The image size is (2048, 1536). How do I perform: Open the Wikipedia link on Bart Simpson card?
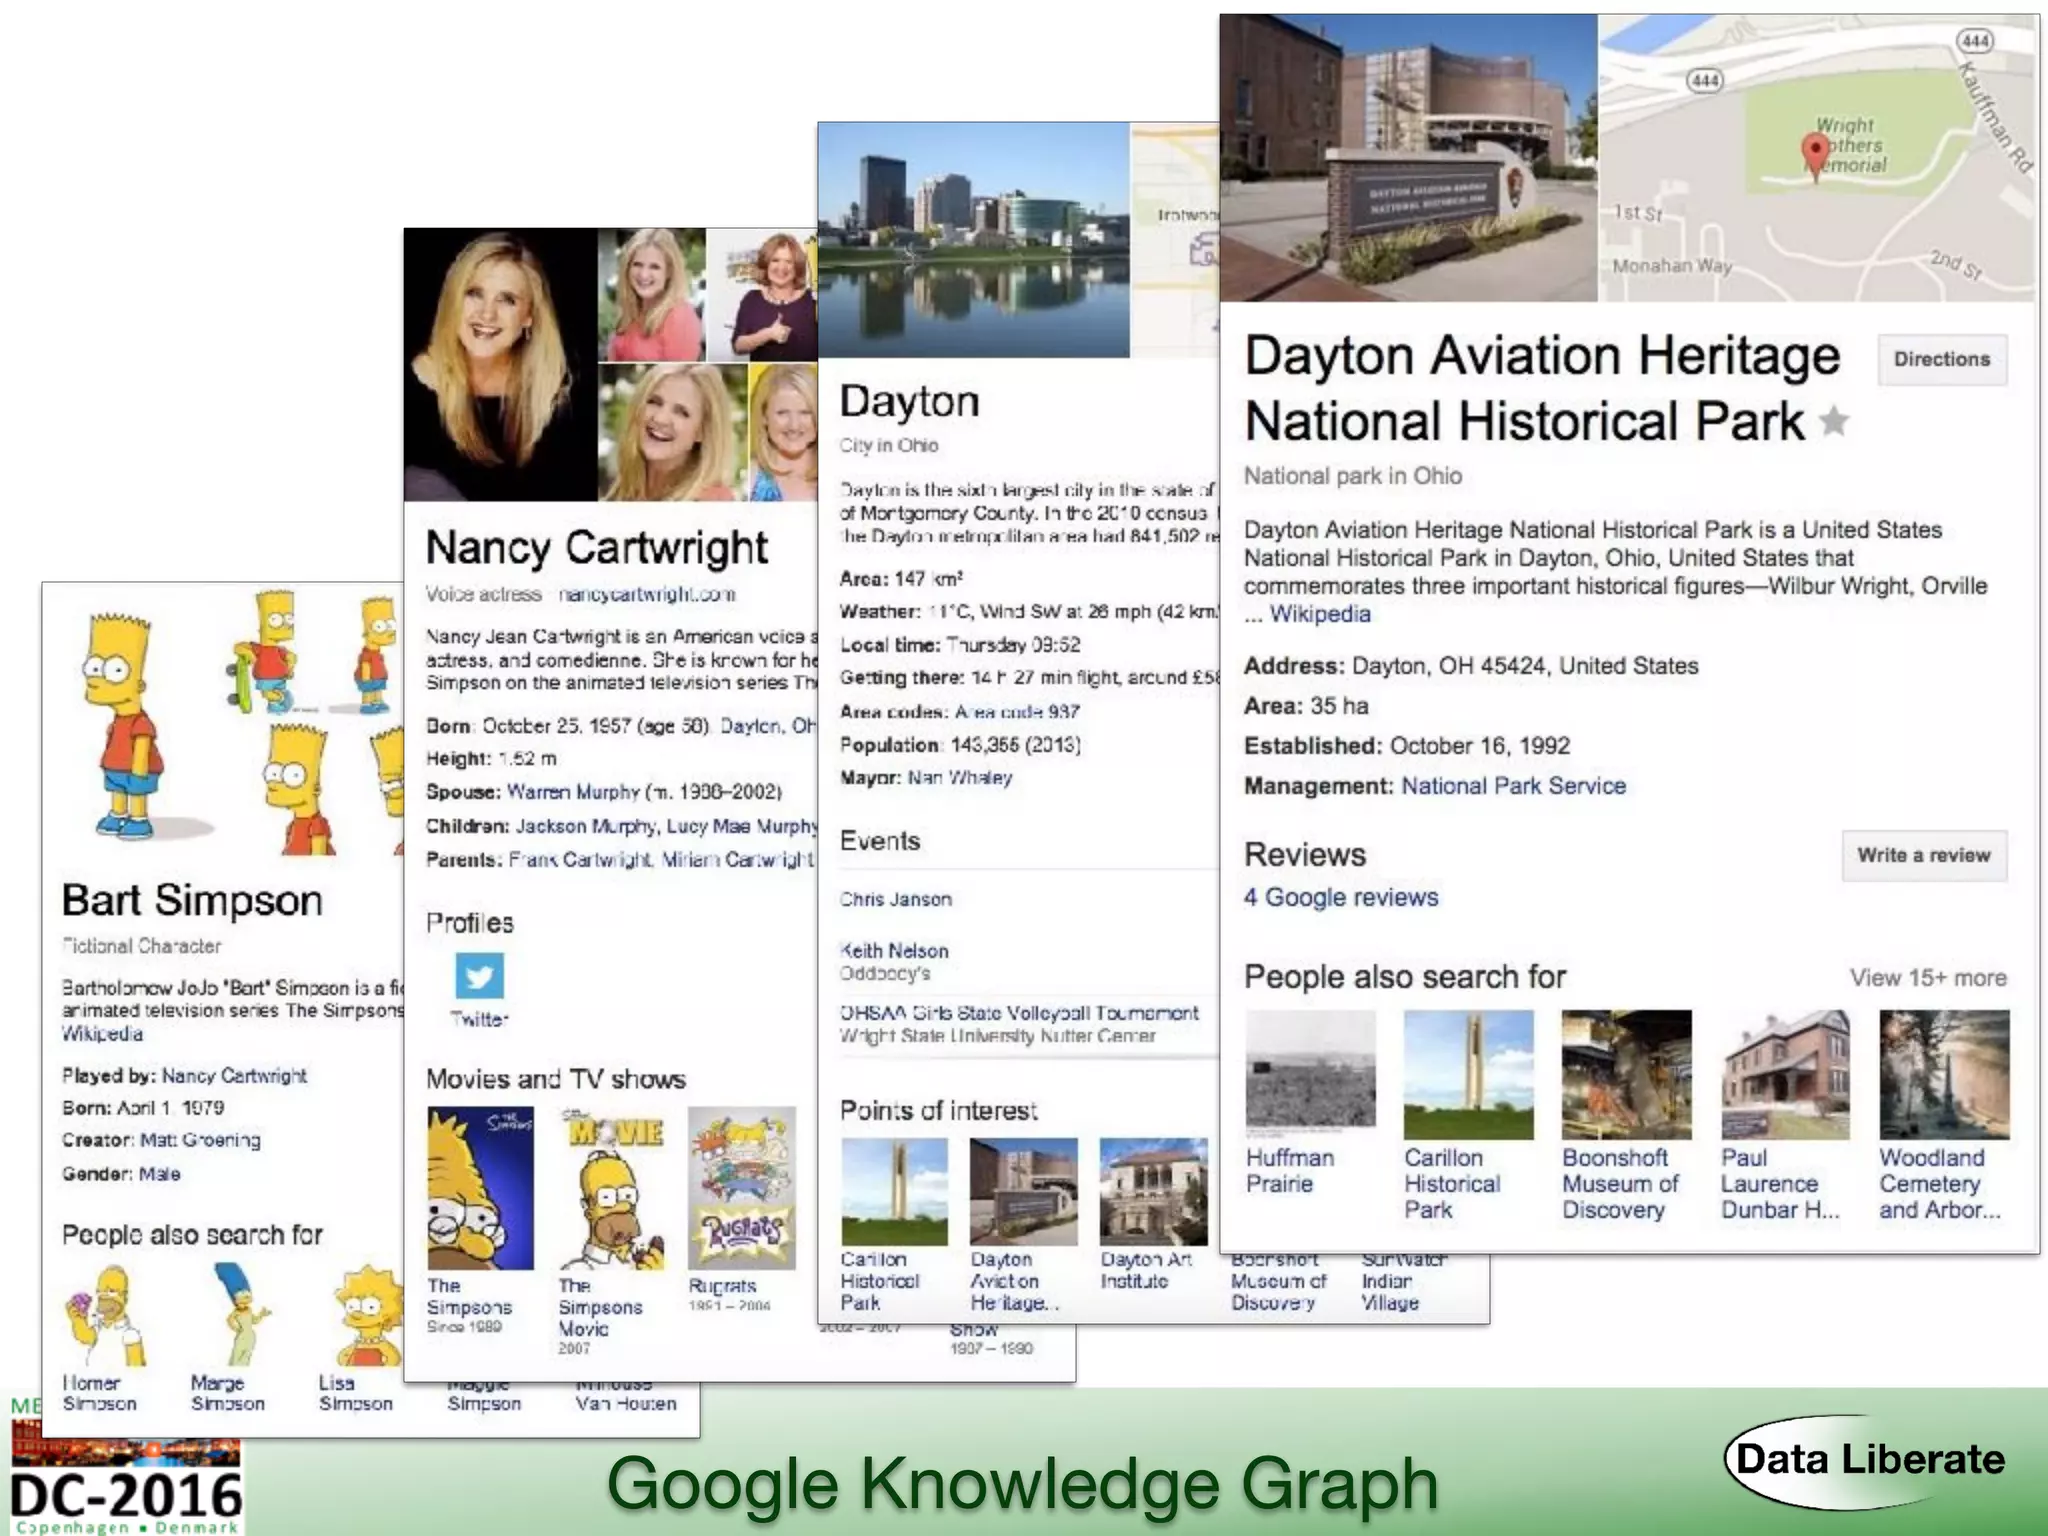102,1034
